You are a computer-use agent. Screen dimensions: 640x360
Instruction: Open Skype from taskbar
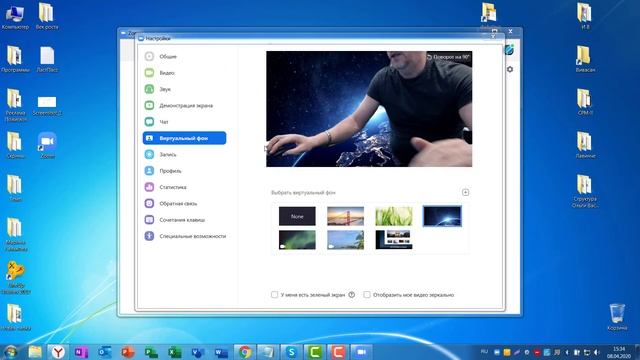point(291,352)
